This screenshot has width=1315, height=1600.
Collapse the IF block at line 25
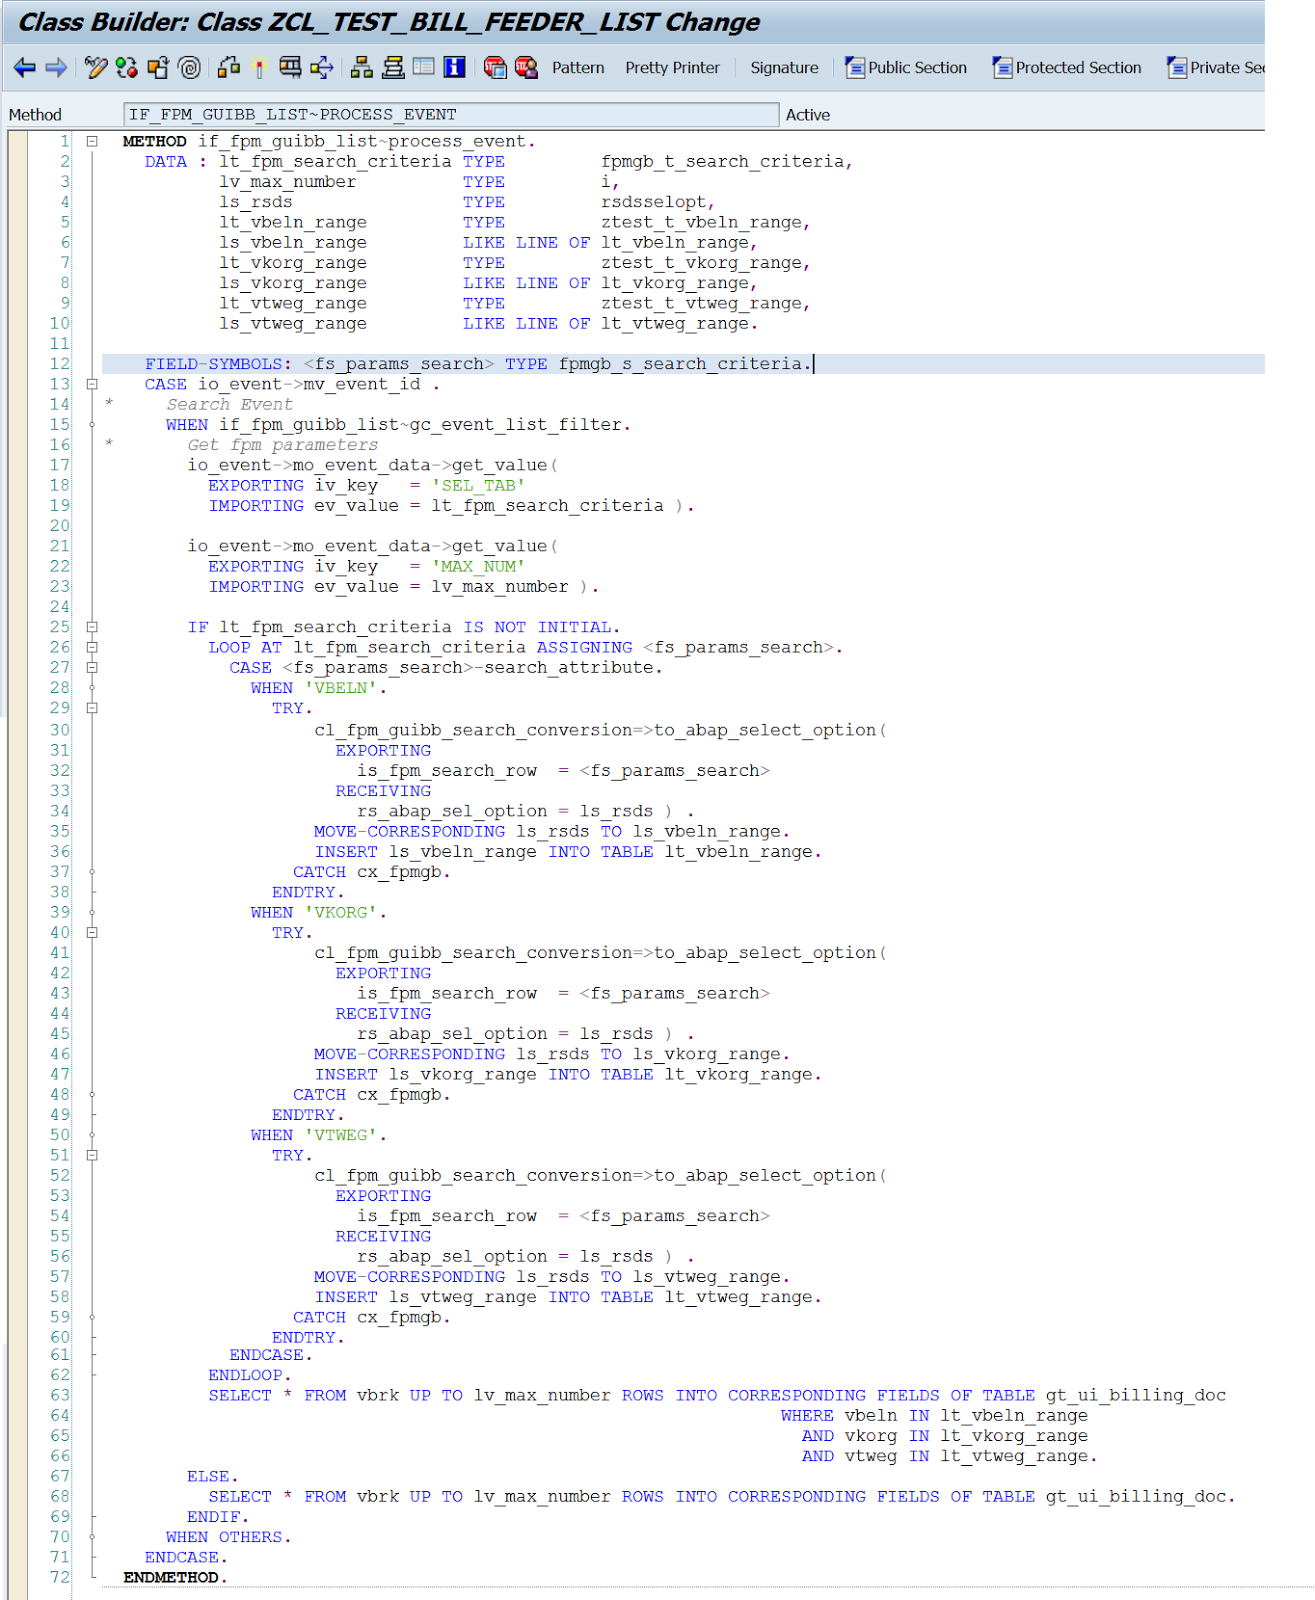click(92, 627)
